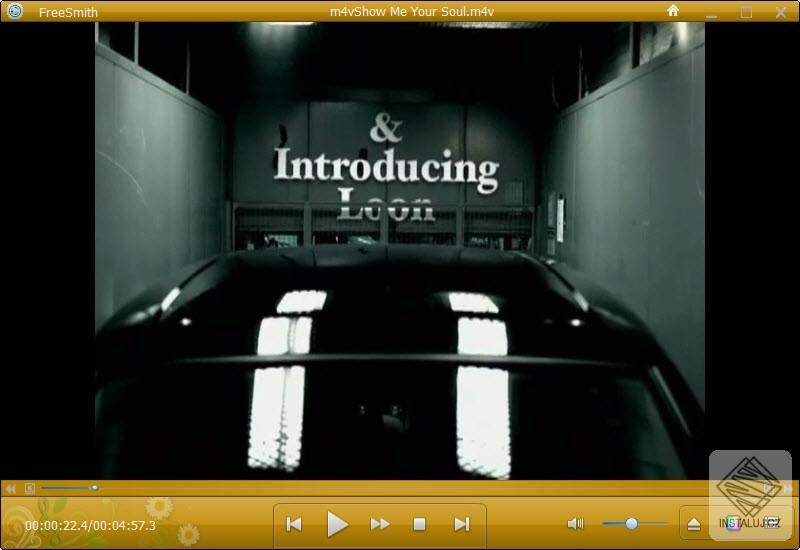Click the file name m4vShow Me Your Soul.m4v
Viewport: 800px width, 550px height.
coord(412,12)
